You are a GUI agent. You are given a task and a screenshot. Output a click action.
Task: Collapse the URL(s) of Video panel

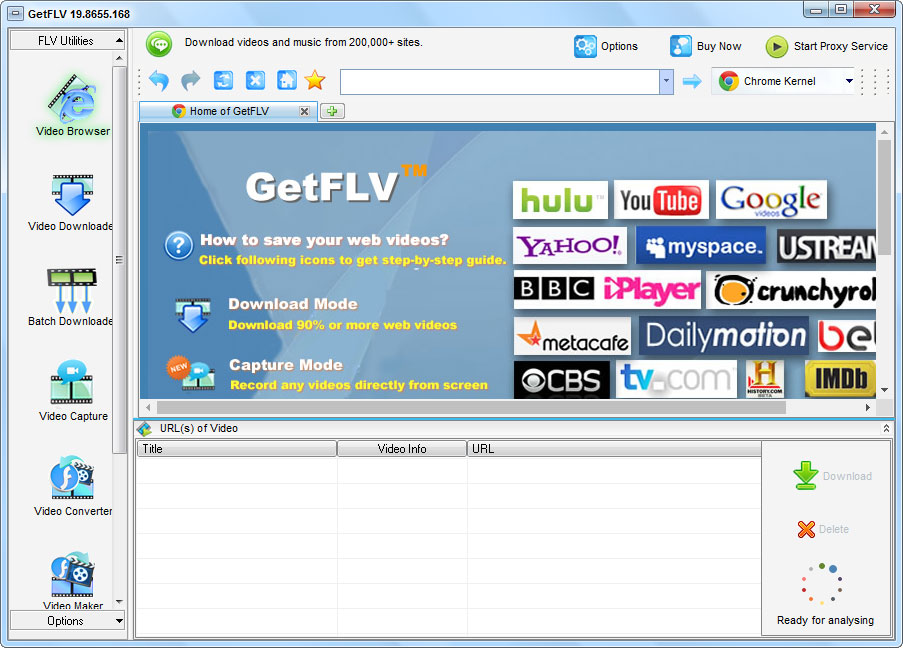tap(886, 429)
